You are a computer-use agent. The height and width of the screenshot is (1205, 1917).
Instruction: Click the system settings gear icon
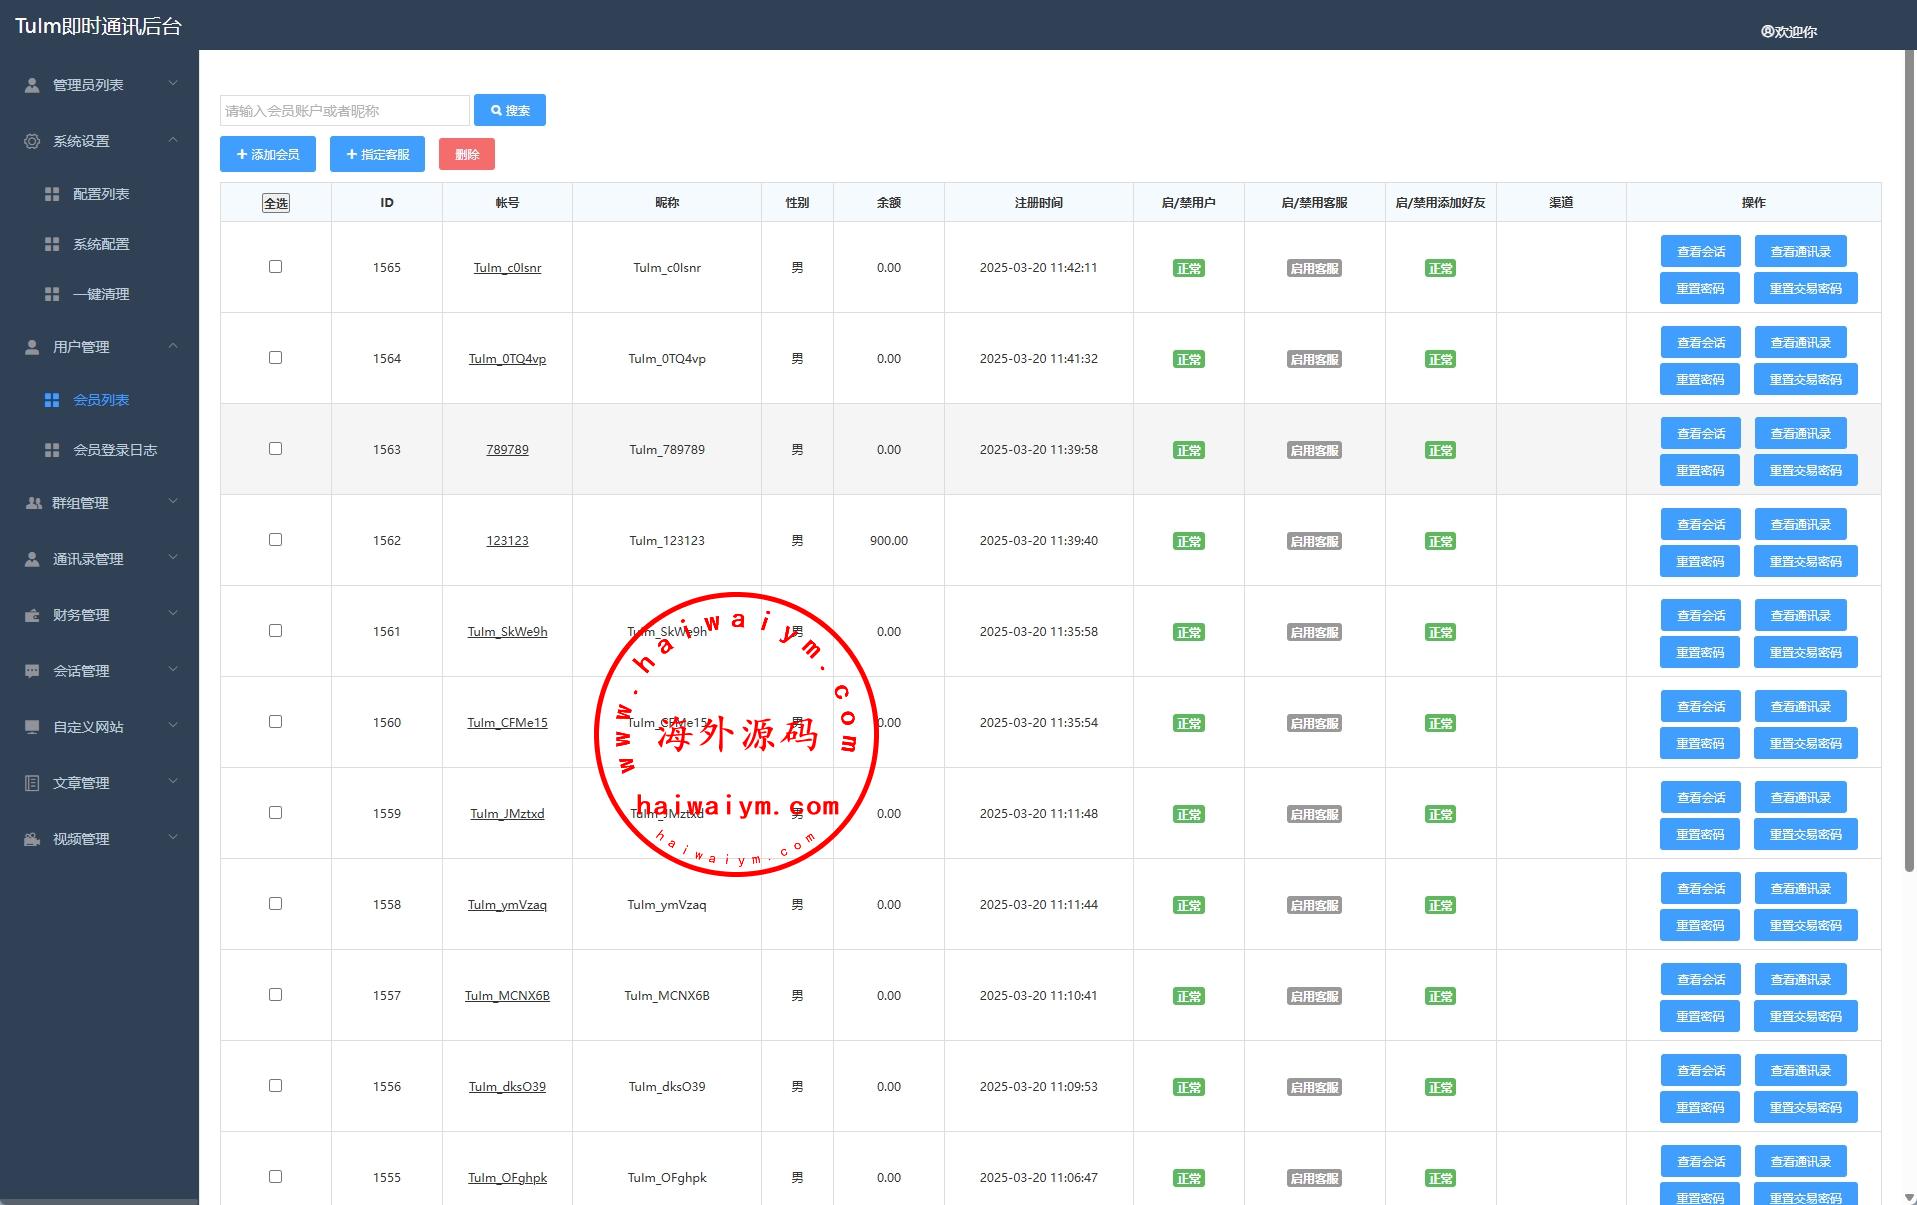point(32,141)
